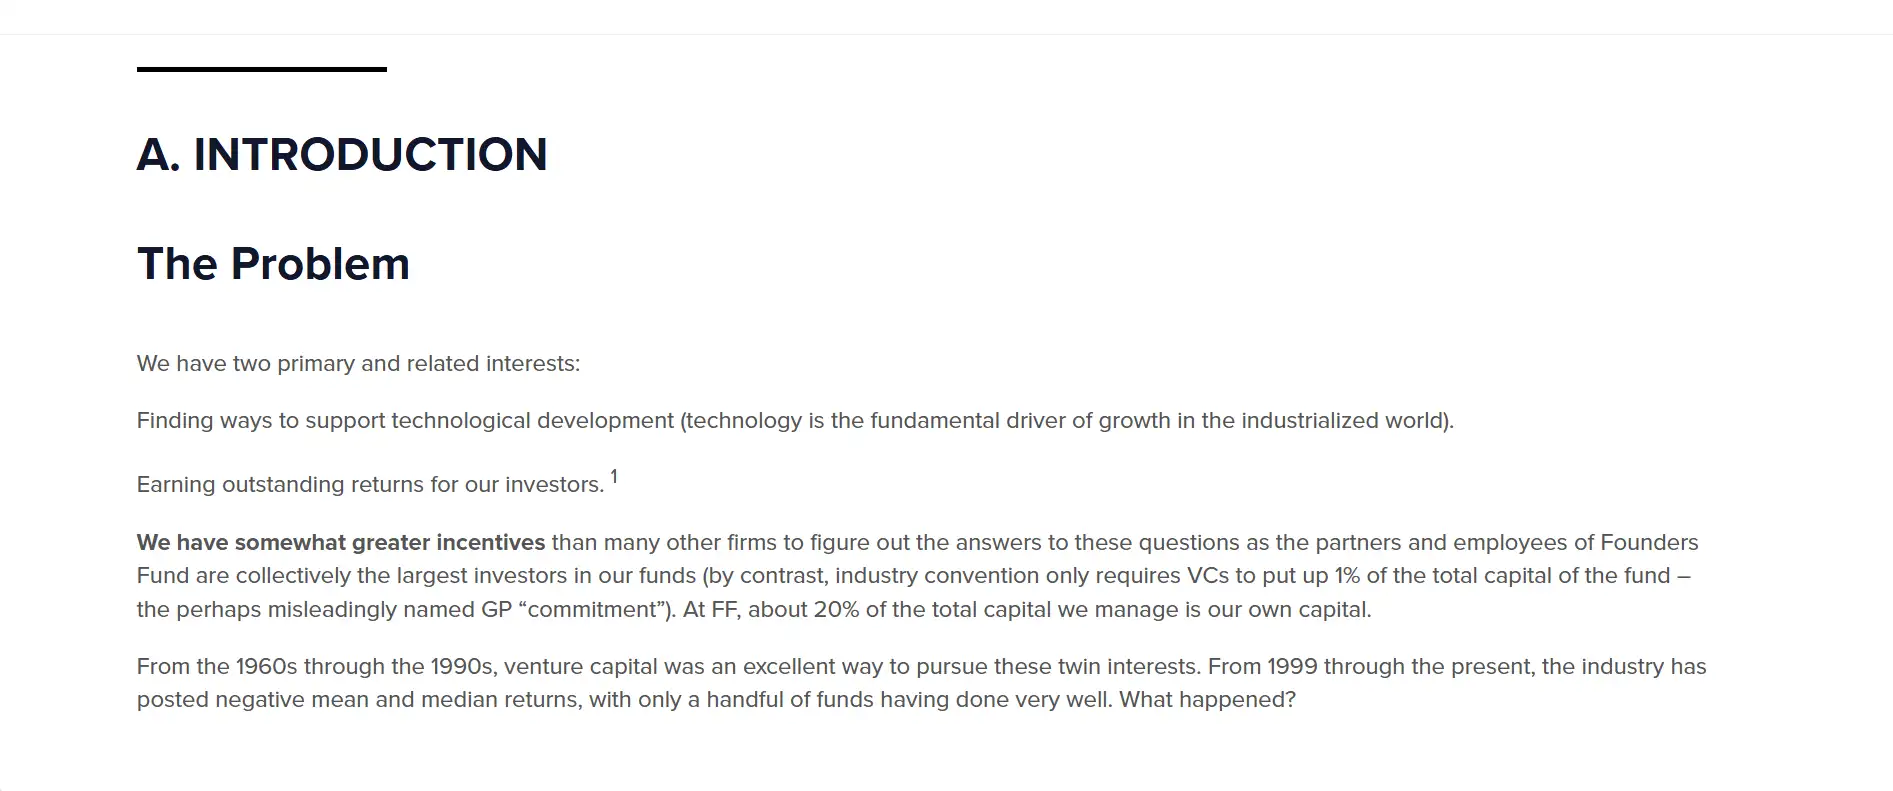Click the 'We have two primary' line
The width and height of the screenshot is (1893, 791).
[x=358, y=364]
